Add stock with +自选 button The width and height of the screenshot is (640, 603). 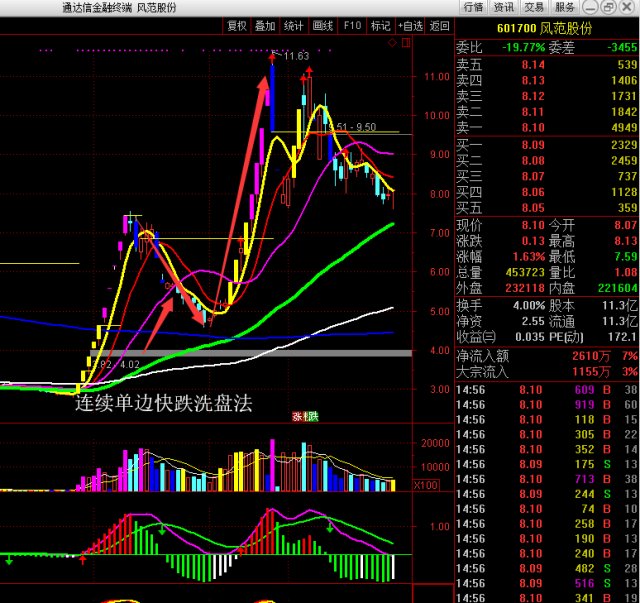click(x=411, y=26)
